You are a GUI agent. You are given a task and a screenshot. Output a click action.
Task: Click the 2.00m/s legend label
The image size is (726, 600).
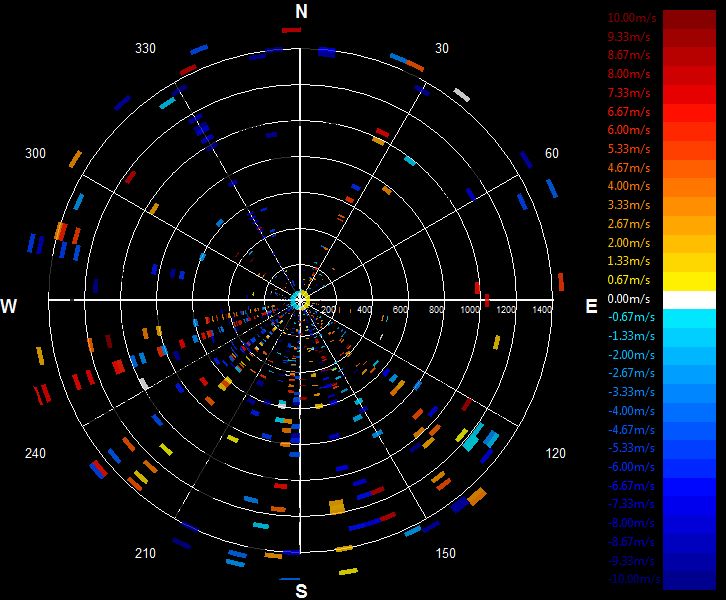[x=629, y=243]
